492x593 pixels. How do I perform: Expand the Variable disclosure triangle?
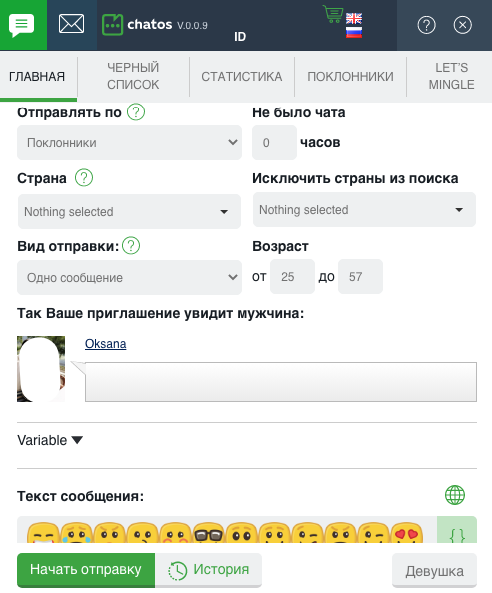pyautogui.click(x=77, y=440)
